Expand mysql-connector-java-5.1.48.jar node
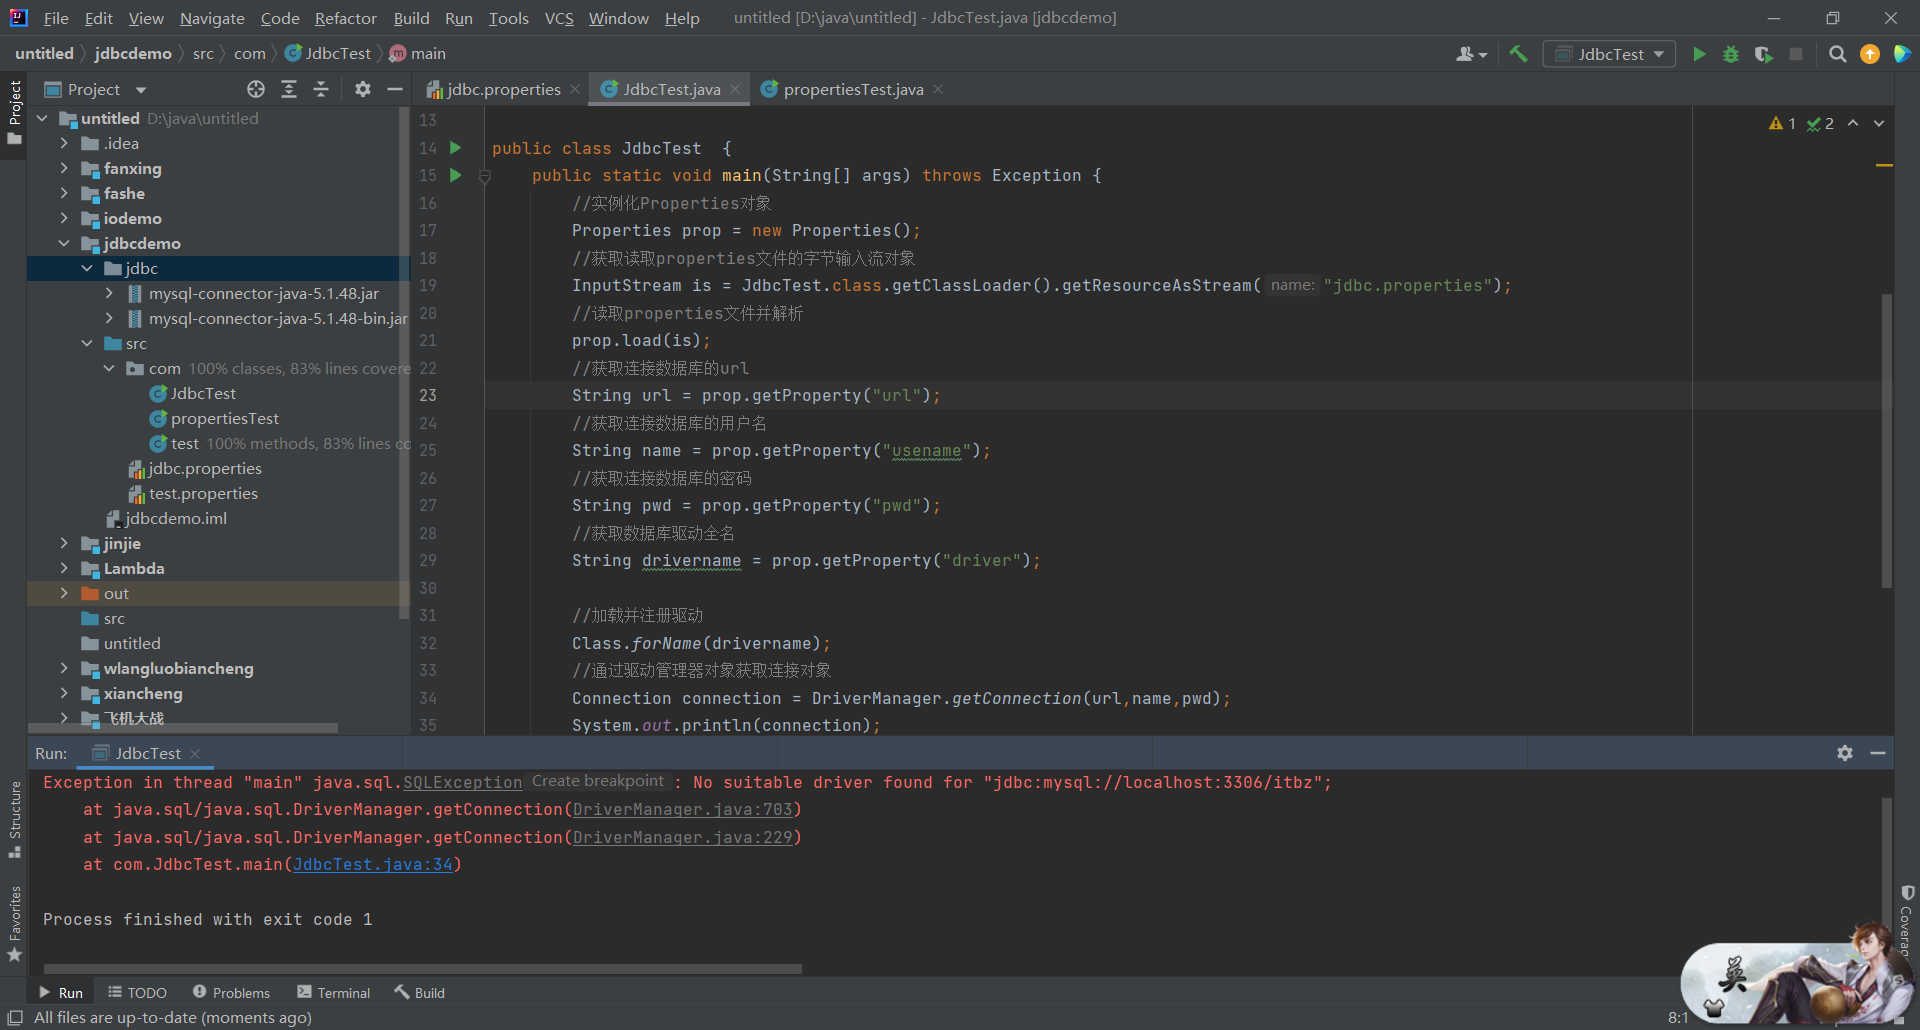1920x1030 pixels. tap(109, 293)
